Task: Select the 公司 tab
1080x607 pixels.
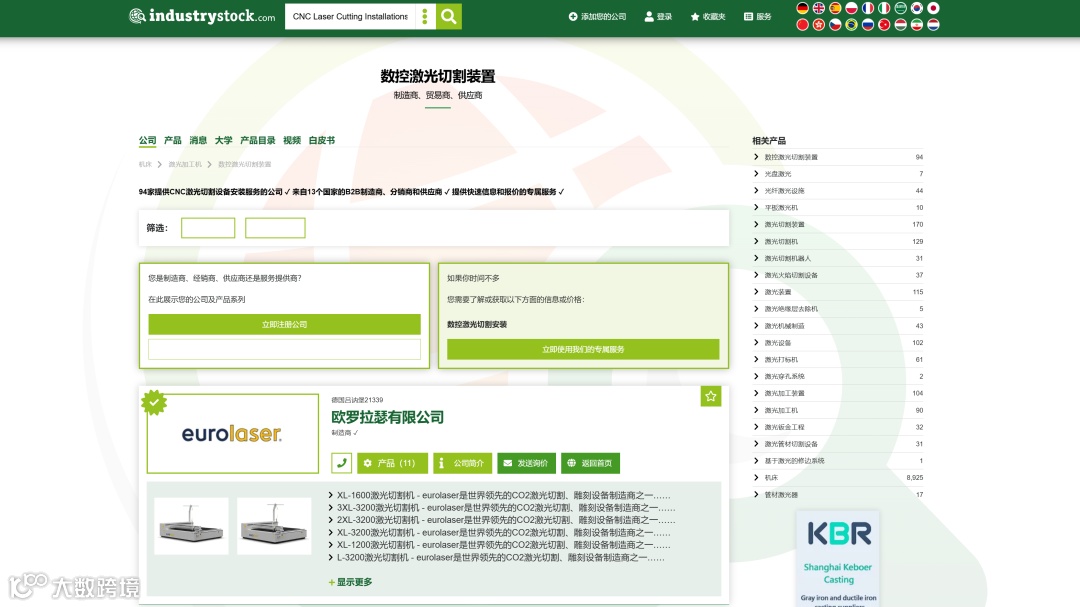Action: coord(147,140)
